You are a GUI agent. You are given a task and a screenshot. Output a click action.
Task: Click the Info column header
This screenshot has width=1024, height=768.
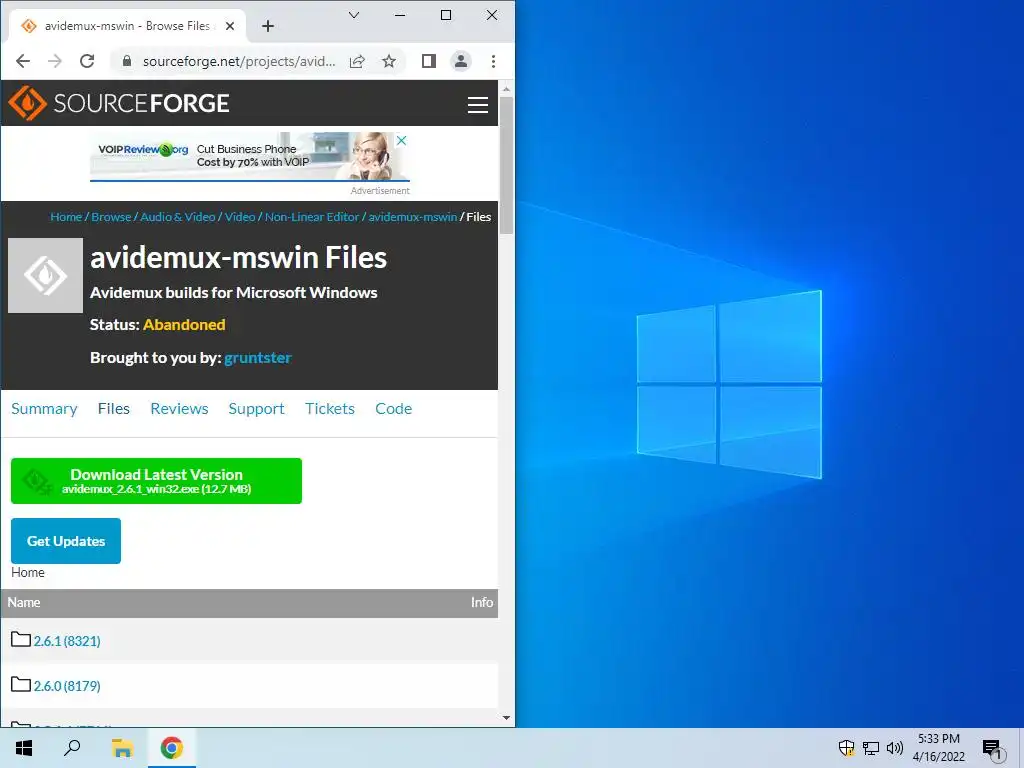[482, 603]
